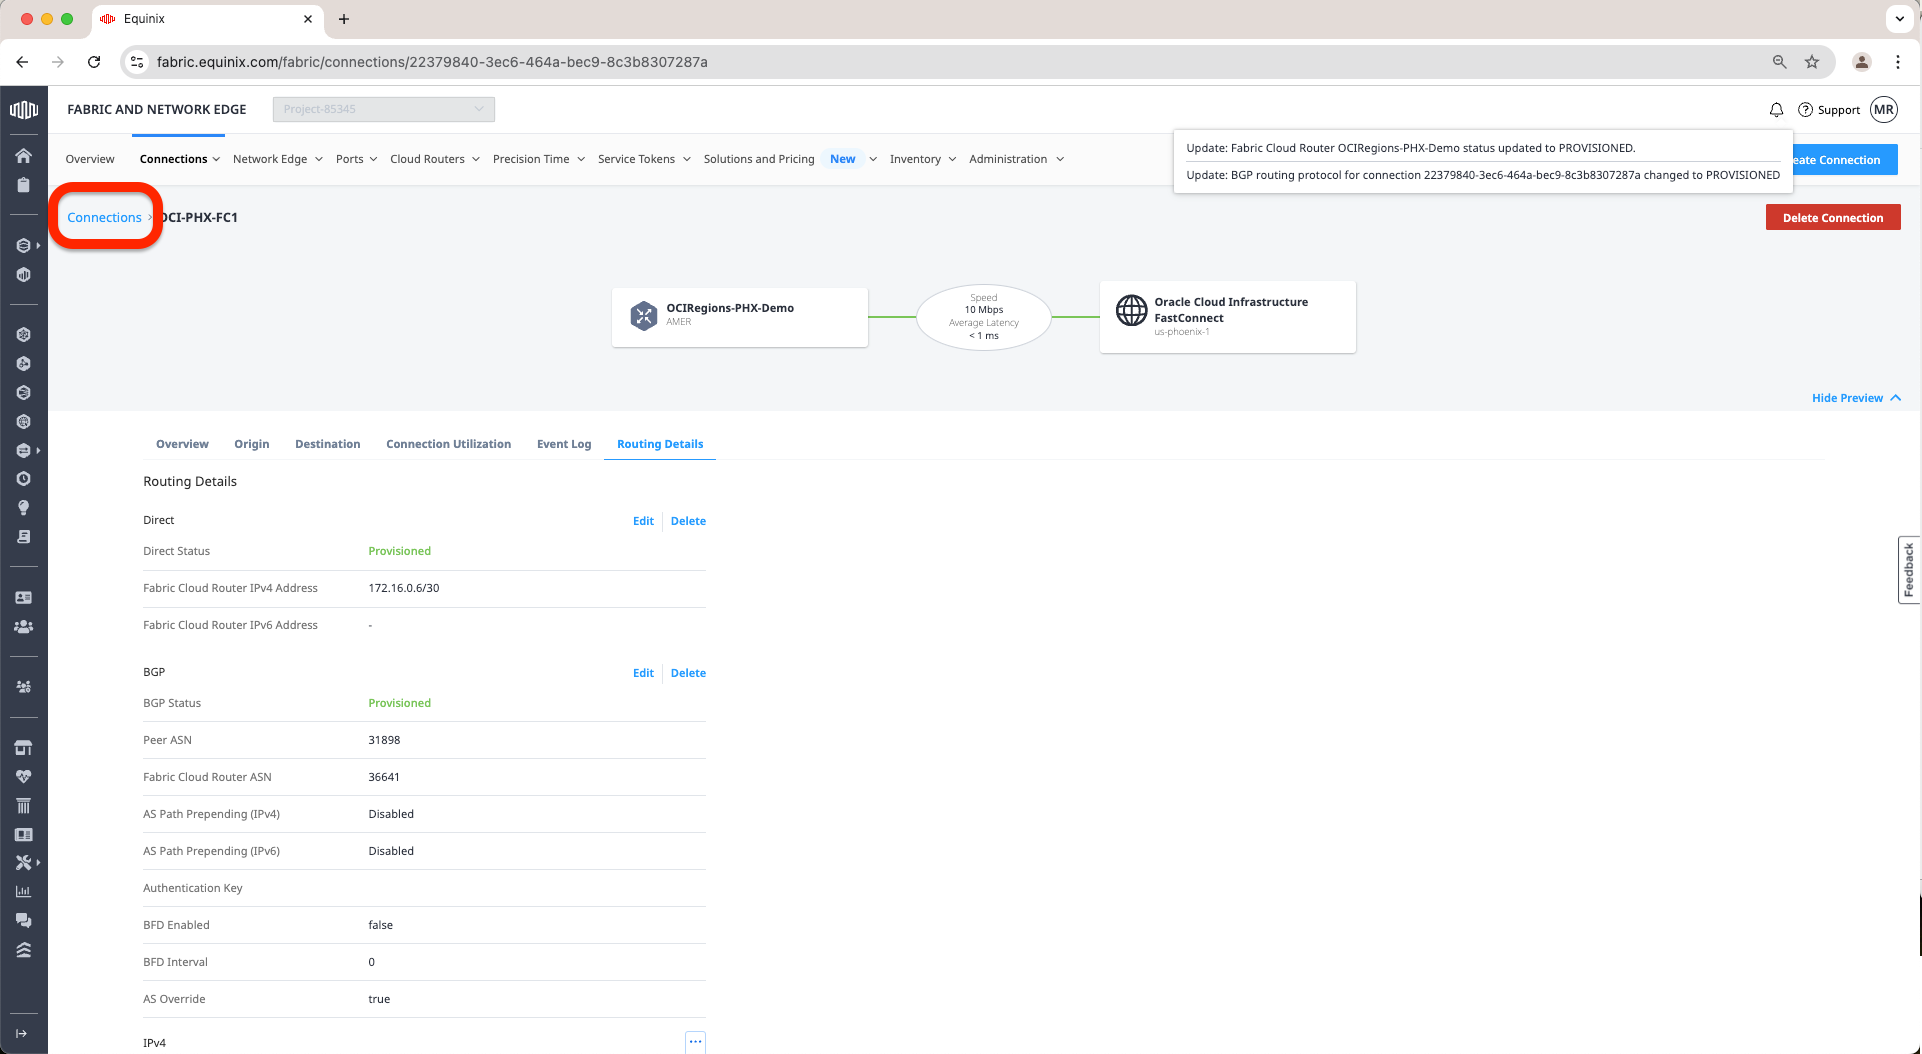Image resolution: width=1922 pixels, height=1054 pixels.
Task: Expand the Cloud Routers menu
Action: pyautogui.click(x=435, y=159)
